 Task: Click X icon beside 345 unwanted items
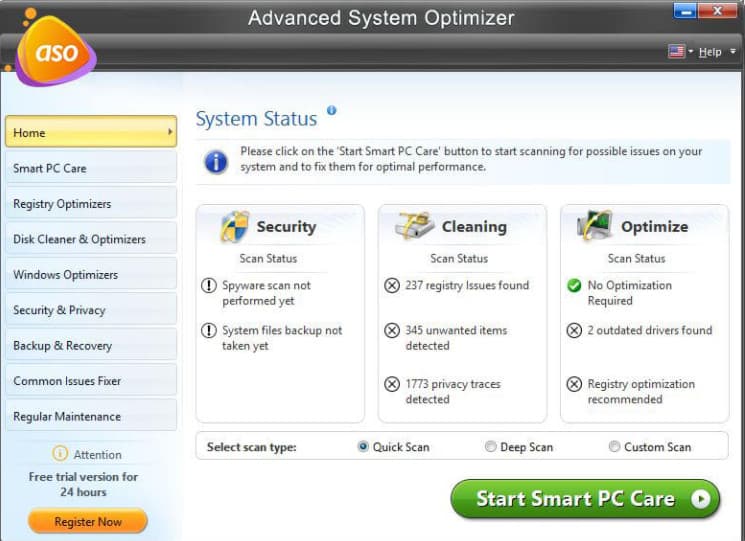pyautogui.click(x=392, y=330)
